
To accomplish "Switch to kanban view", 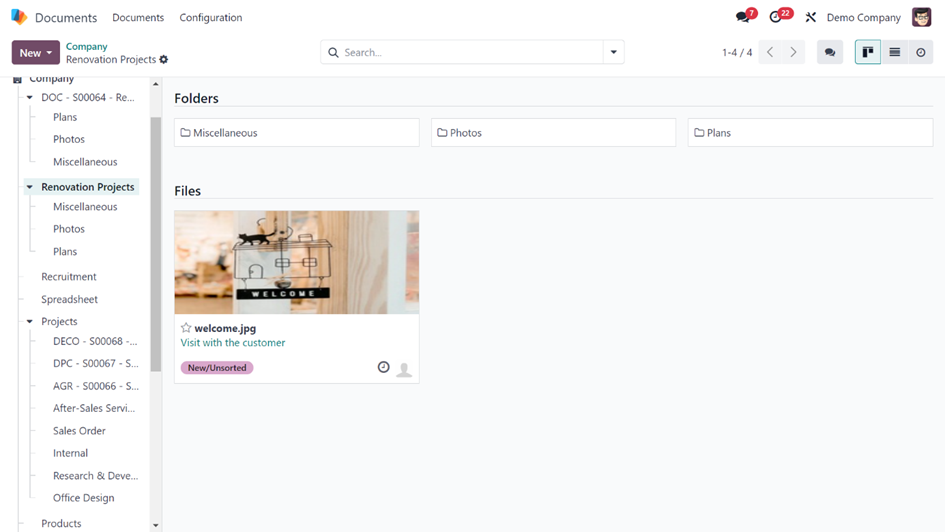I will 868,52.
